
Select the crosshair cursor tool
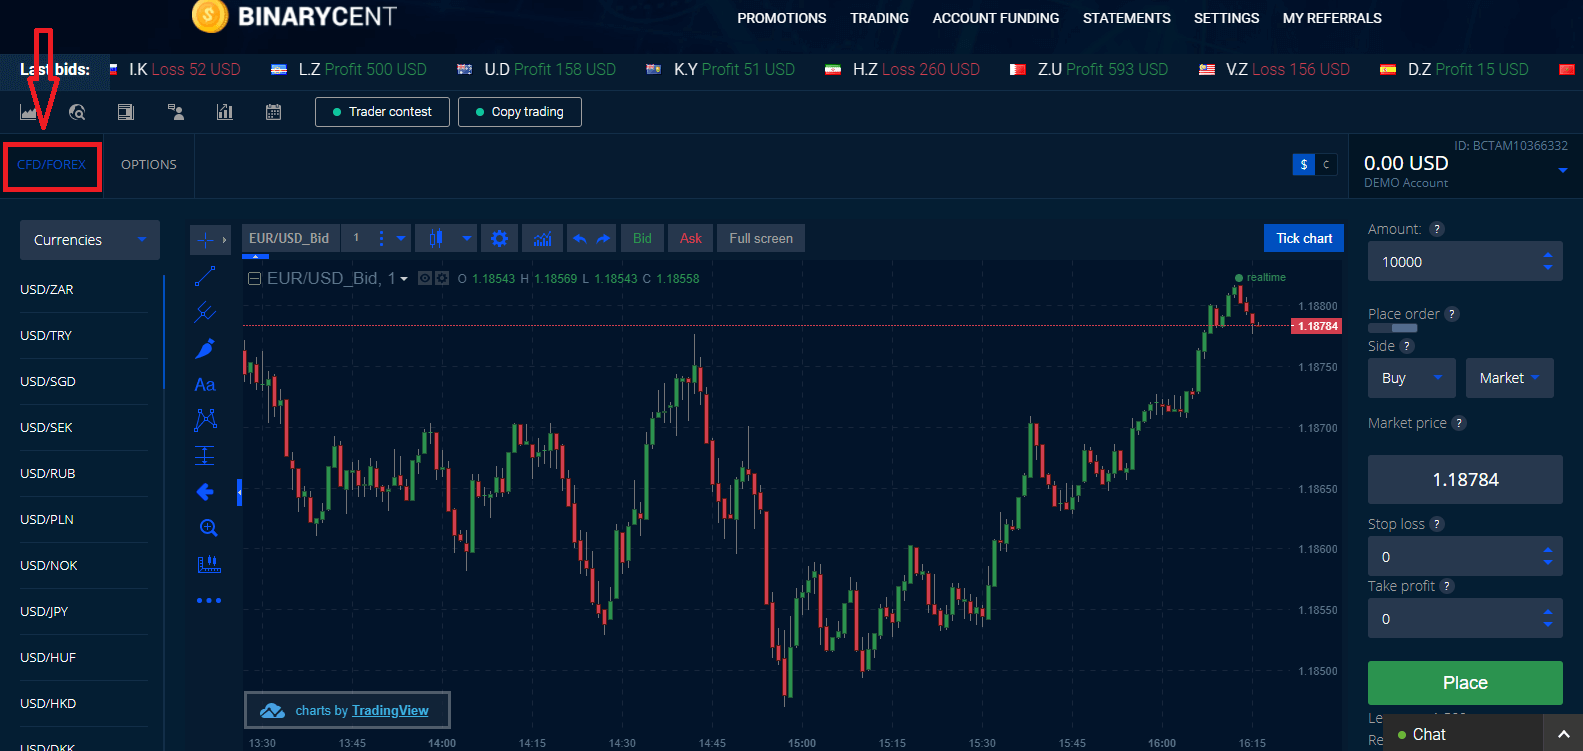[x=205, y=240]
